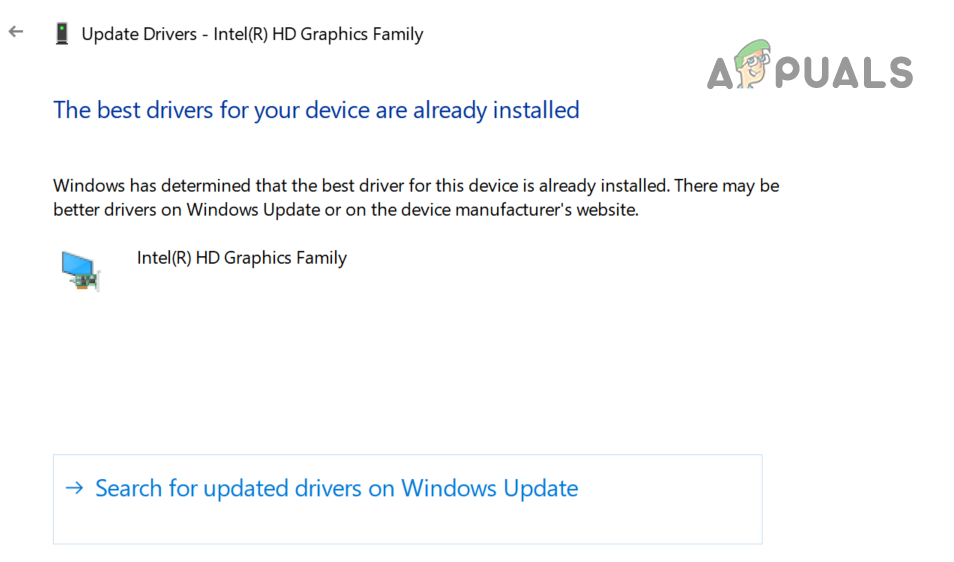Click the letter A in Appuals logo

pyautogui.click(x=724, y=72)
